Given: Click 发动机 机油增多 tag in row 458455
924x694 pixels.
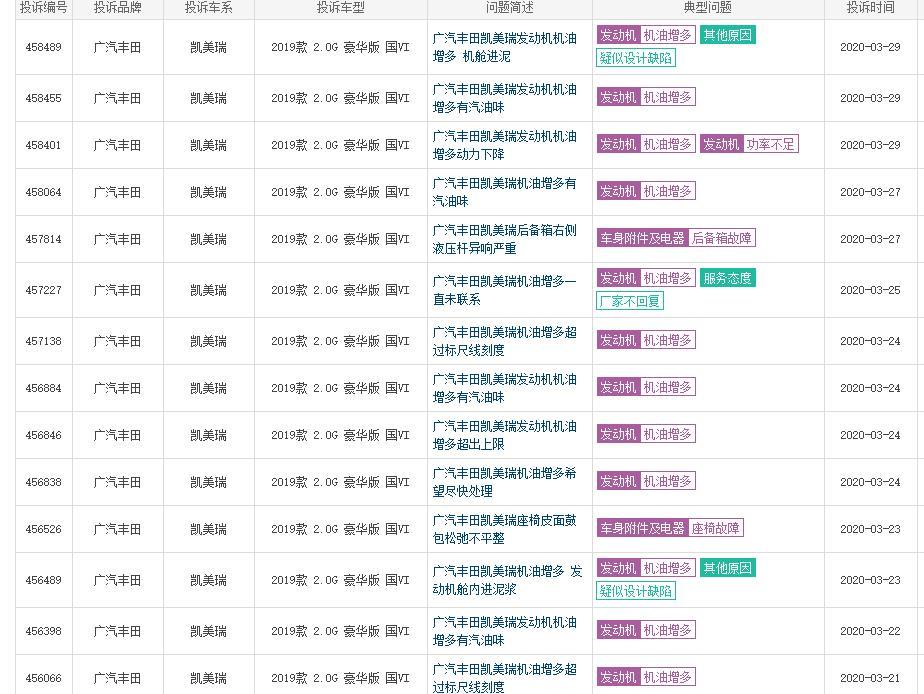Looking at the screenshot, I should [646, 97].
